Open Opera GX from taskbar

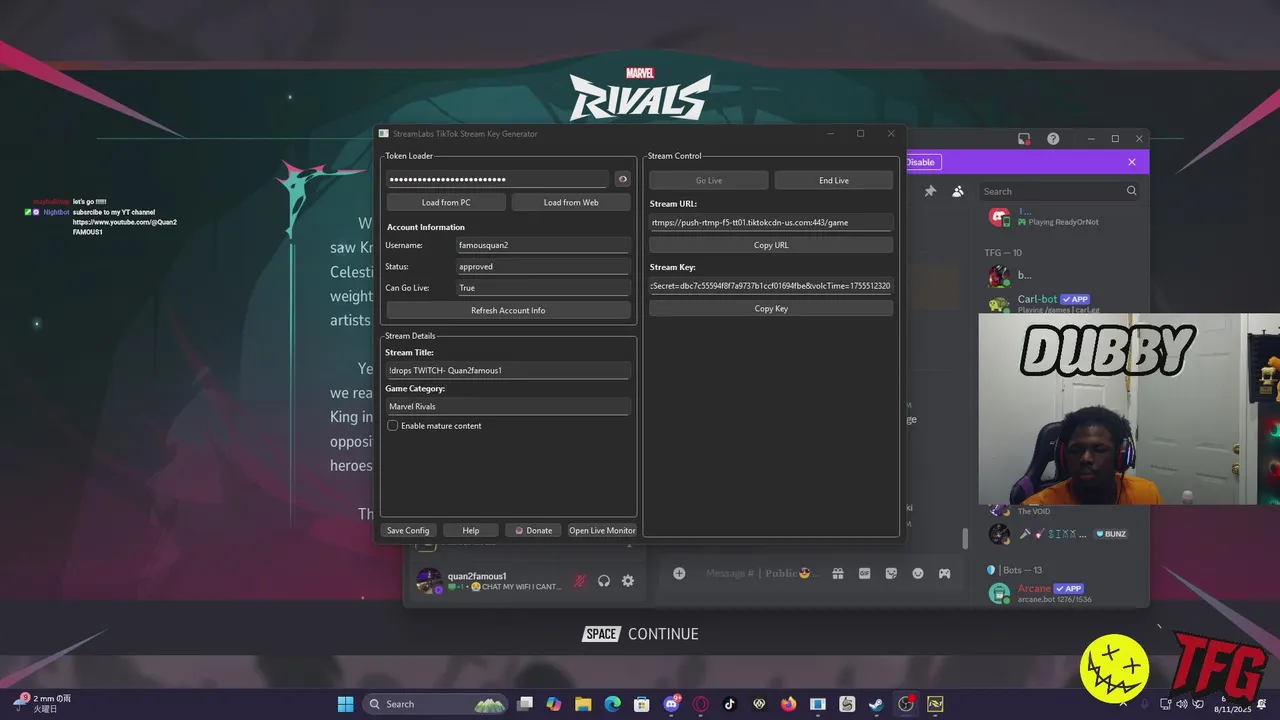point(700,704)
